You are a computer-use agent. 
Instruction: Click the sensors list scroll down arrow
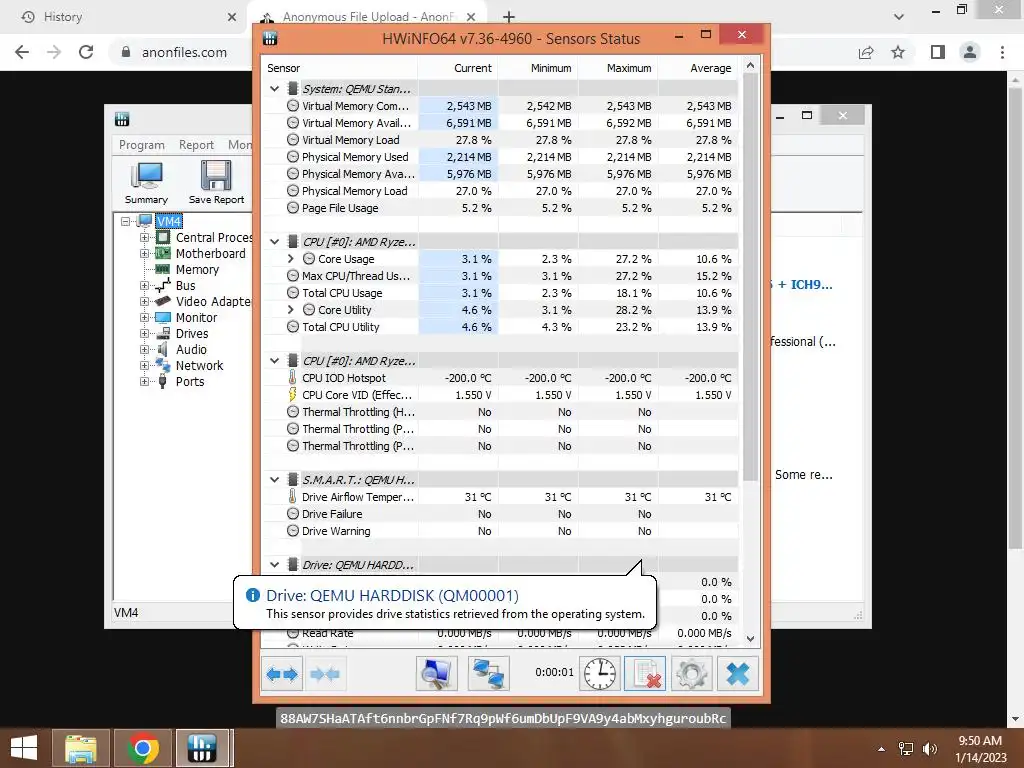click(x=750, y=639)
